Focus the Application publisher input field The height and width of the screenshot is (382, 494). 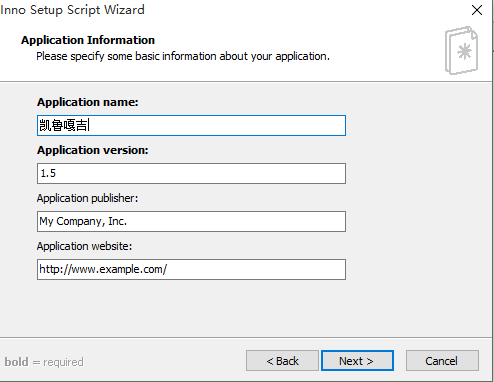pos(191,221)
